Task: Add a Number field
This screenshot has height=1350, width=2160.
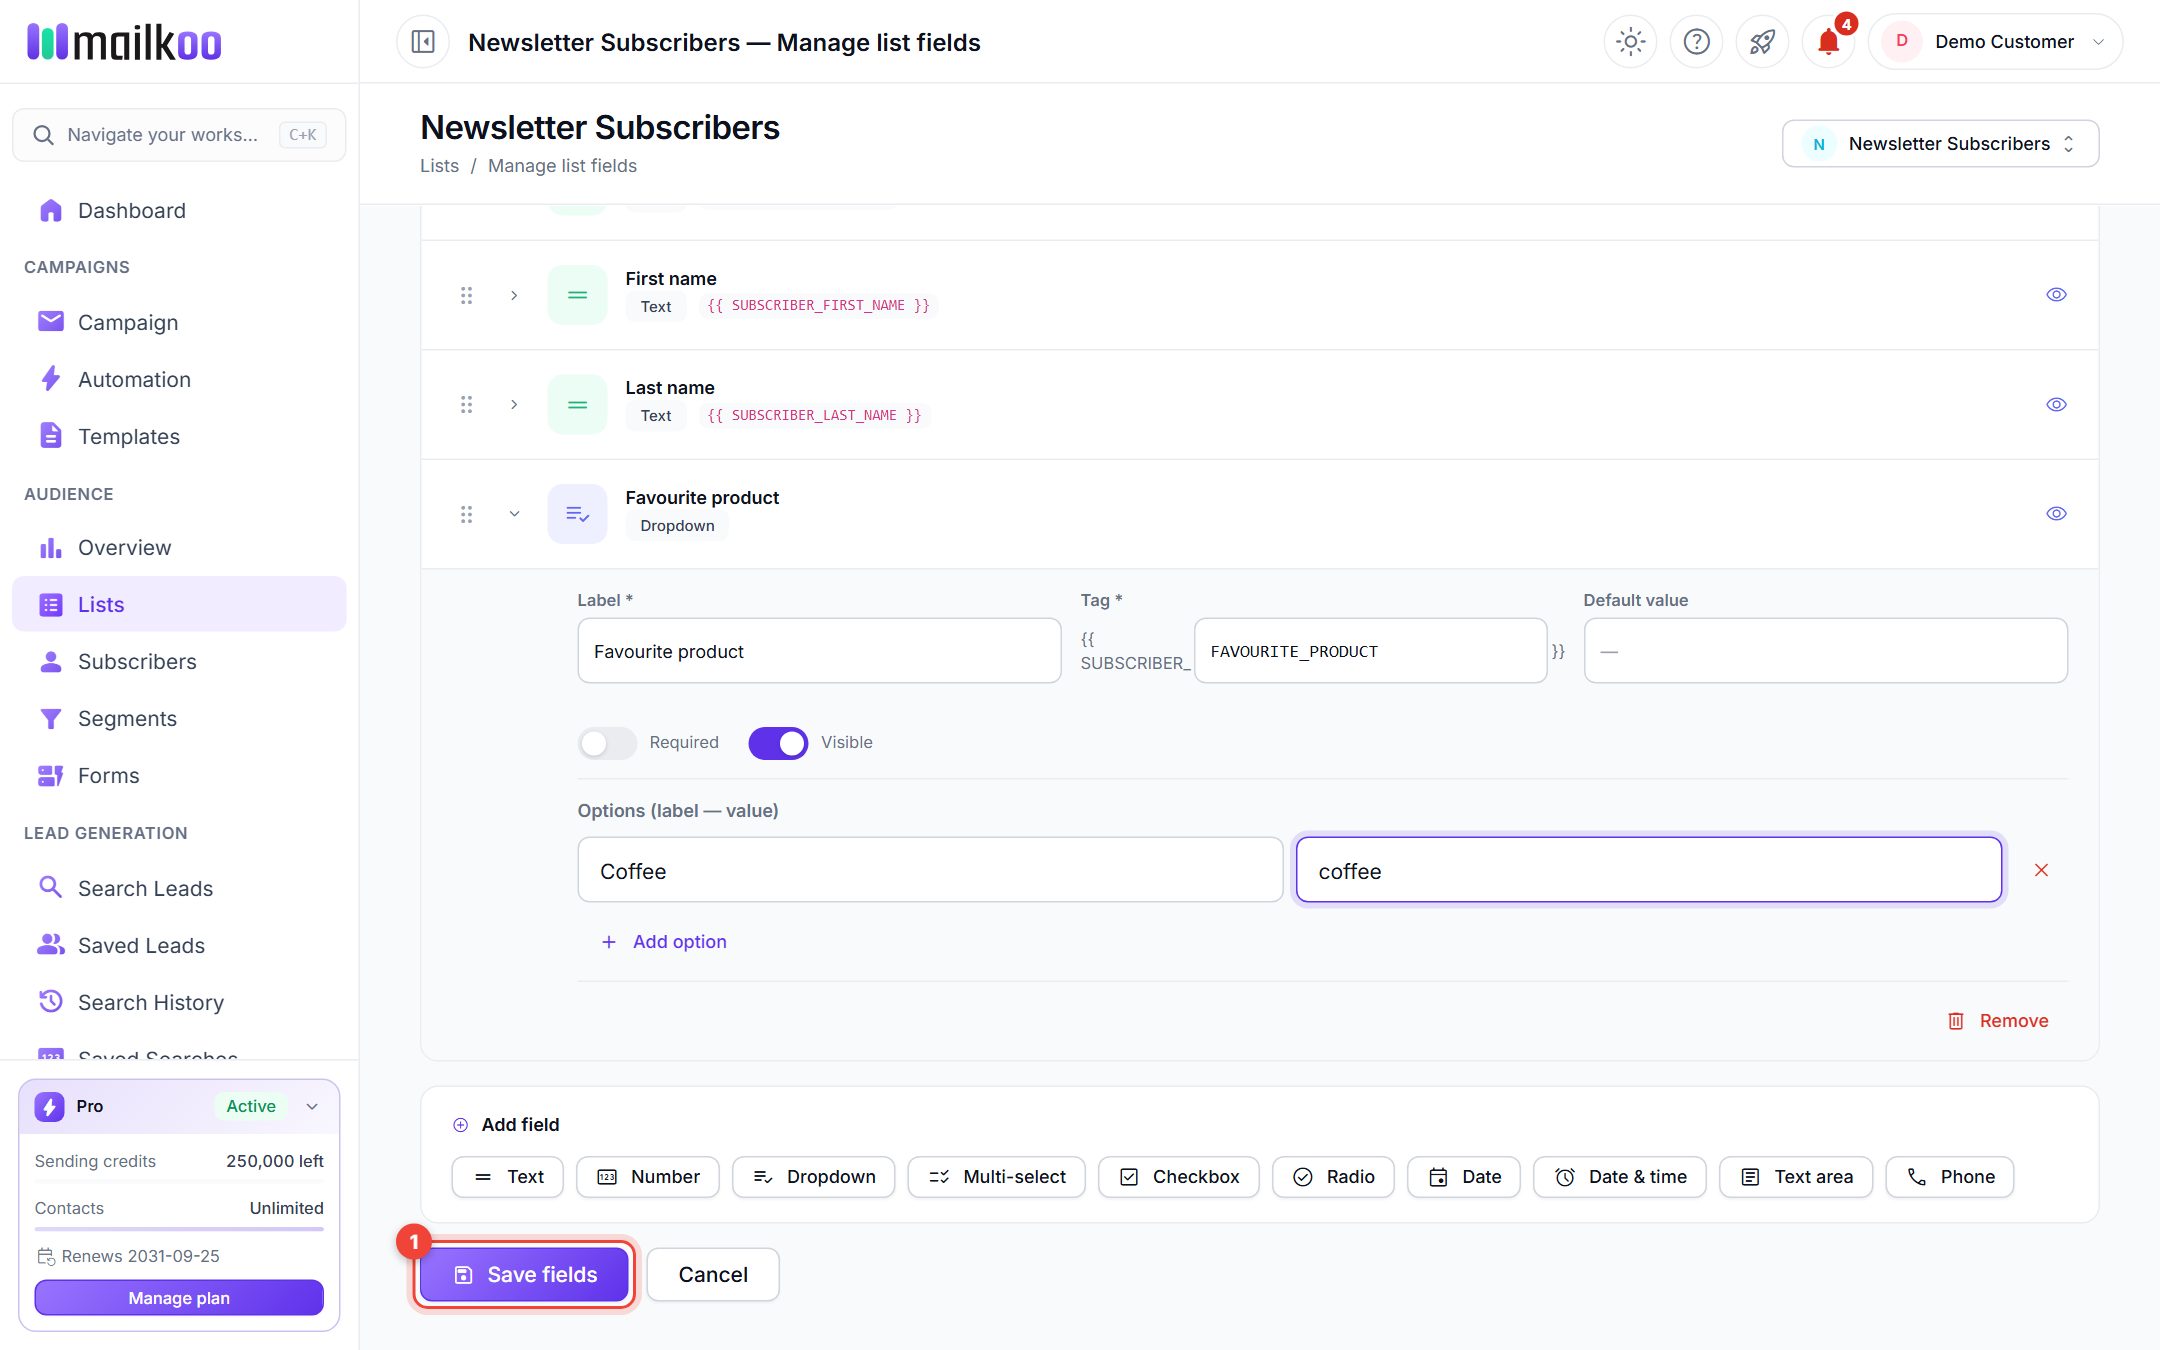Action: 648,1177
